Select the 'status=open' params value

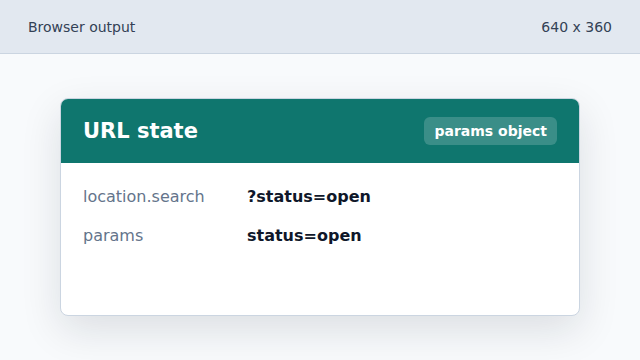tap(304, 236)
